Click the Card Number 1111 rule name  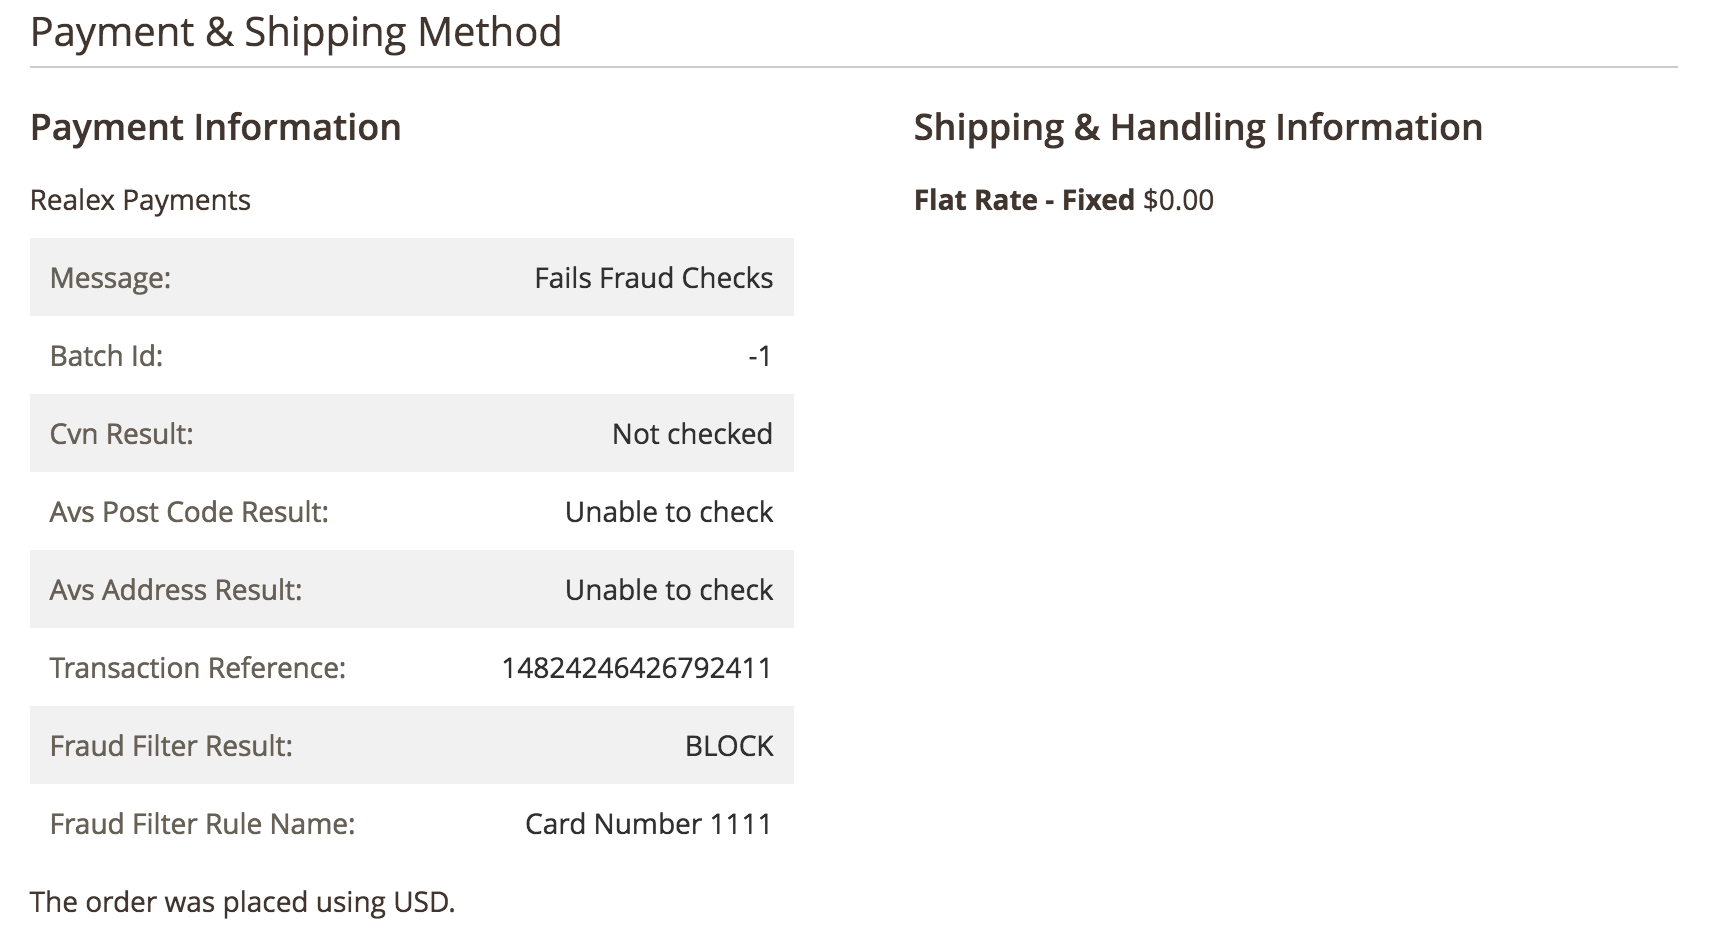649,823
